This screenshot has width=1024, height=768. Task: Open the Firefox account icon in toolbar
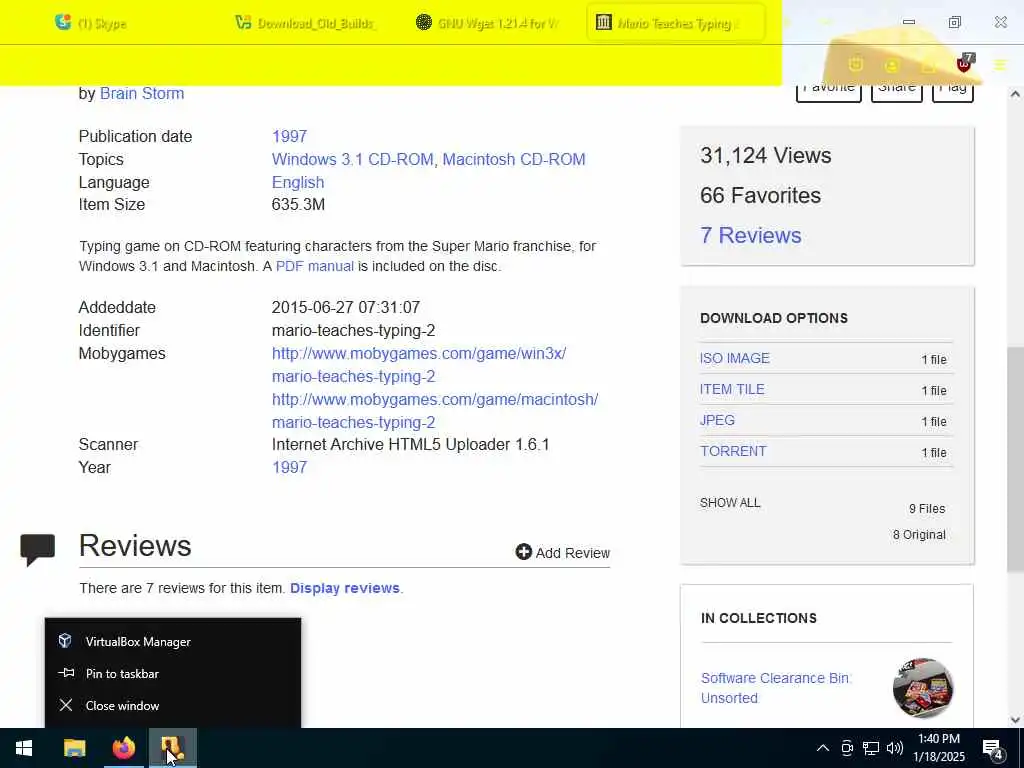point(891,65)
